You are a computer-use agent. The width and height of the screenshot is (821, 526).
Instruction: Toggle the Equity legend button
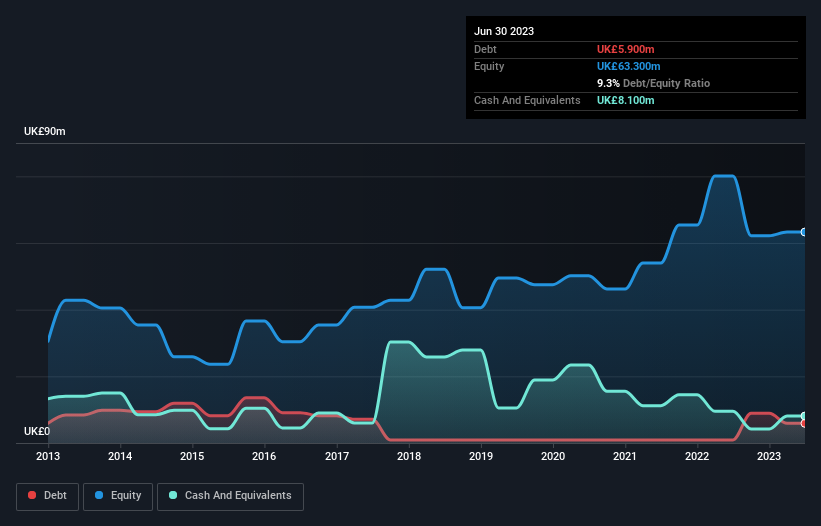pyautogui.click(x=118, y=496)
